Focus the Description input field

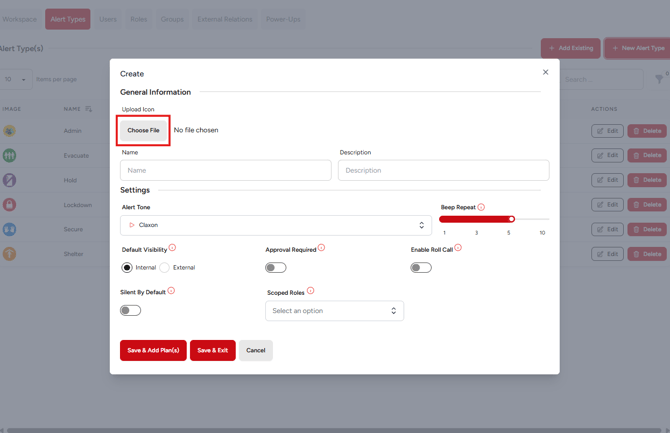(x=443, y=170)
